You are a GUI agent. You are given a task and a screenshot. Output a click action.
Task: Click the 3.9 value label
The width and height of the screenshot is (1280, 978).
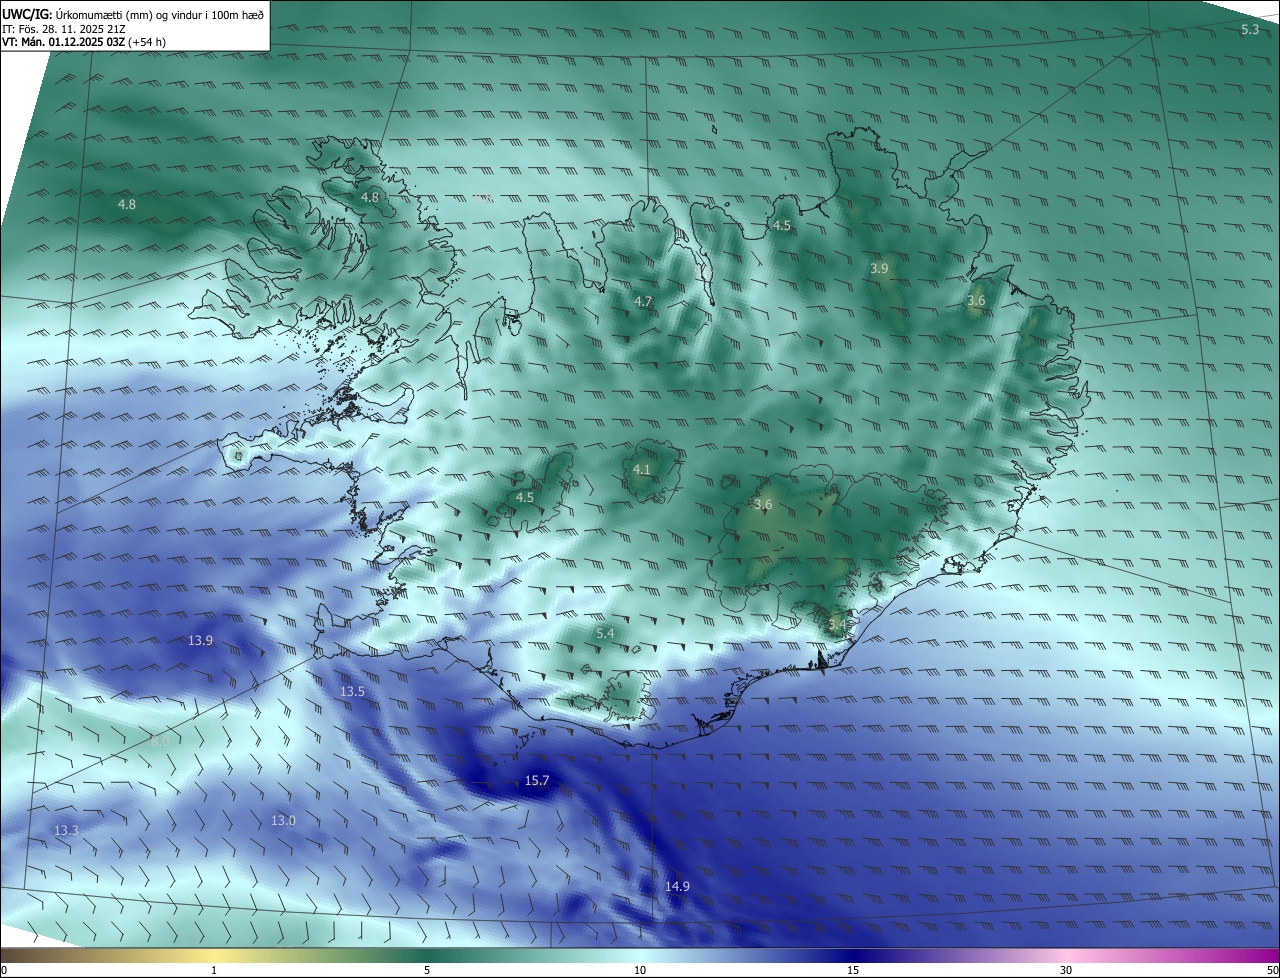pos(879,268)
